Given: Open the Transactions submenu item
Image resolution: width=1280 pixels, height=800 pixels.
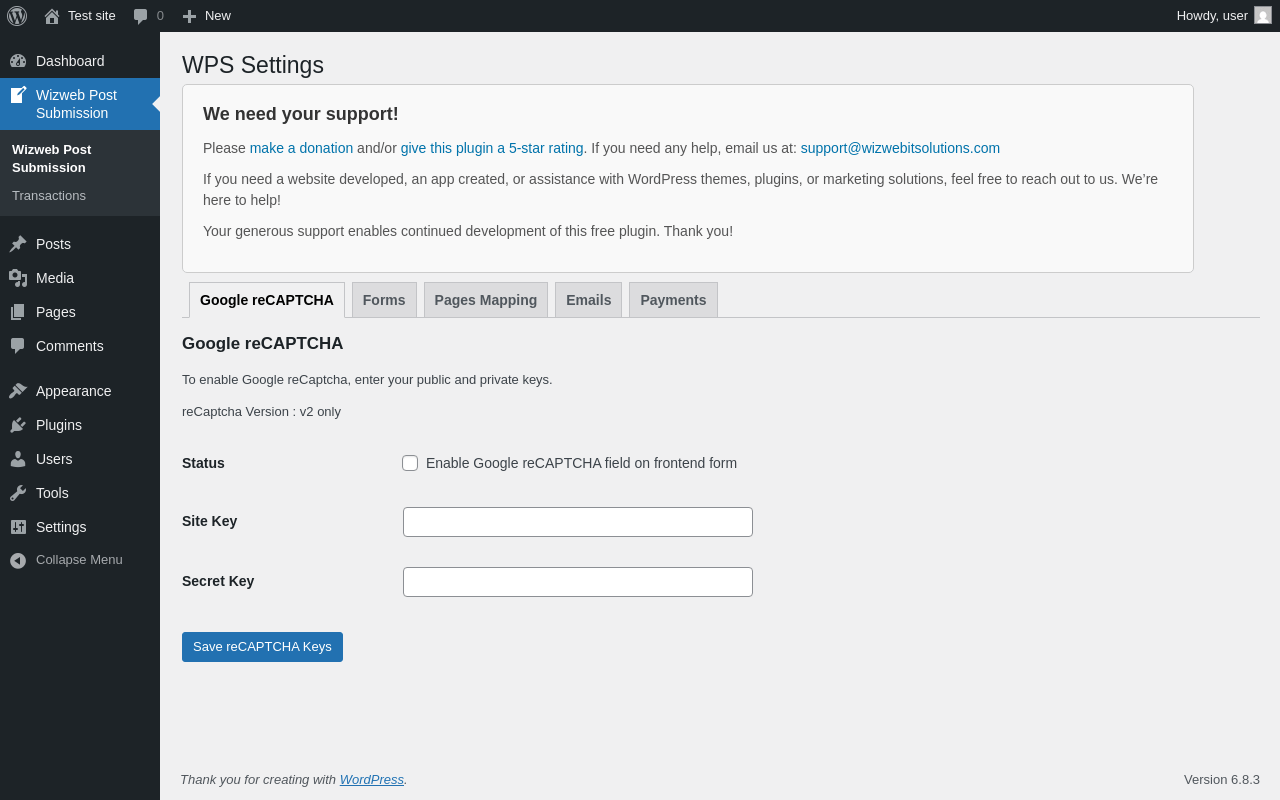Looking at the screenshot, I should (x=49, y=196).
